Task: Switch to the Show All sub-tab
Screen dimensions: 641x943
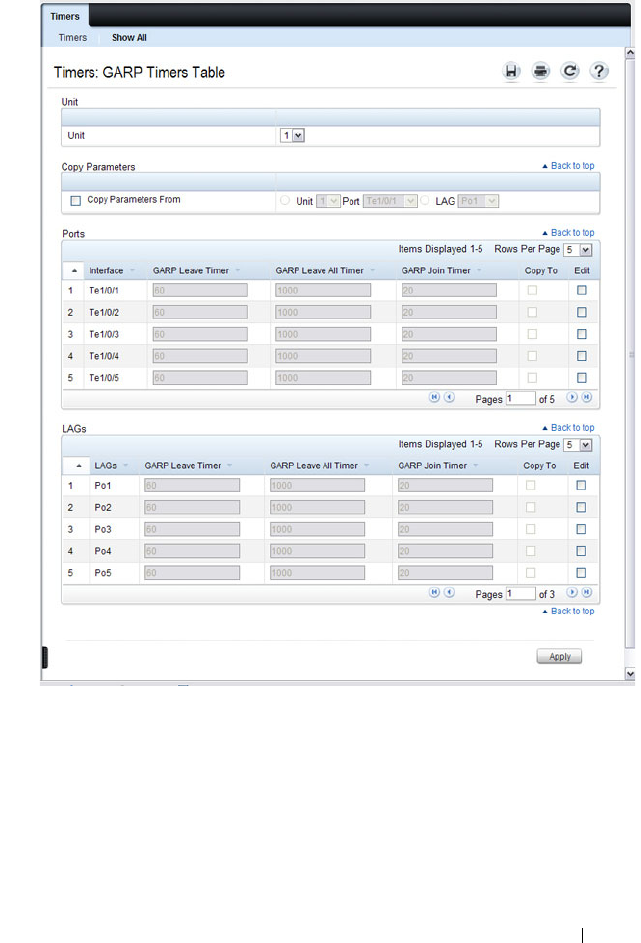Action: tap(129, 37)
